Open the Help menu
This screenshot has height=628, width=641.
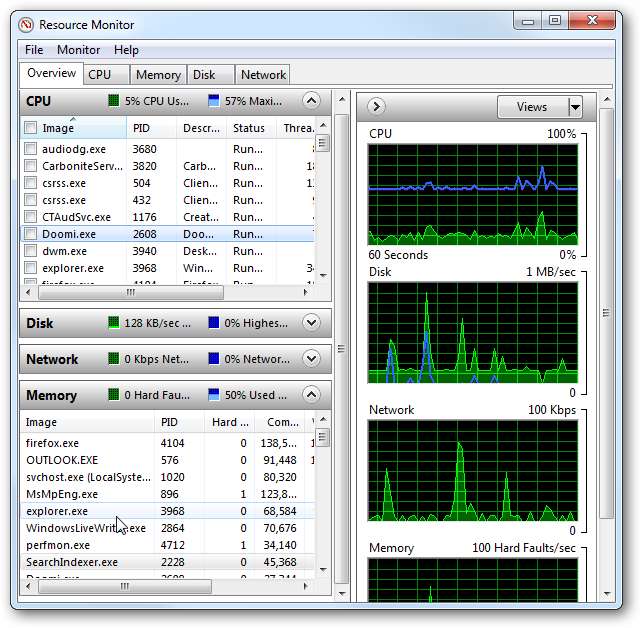click(x=126, y=50)
